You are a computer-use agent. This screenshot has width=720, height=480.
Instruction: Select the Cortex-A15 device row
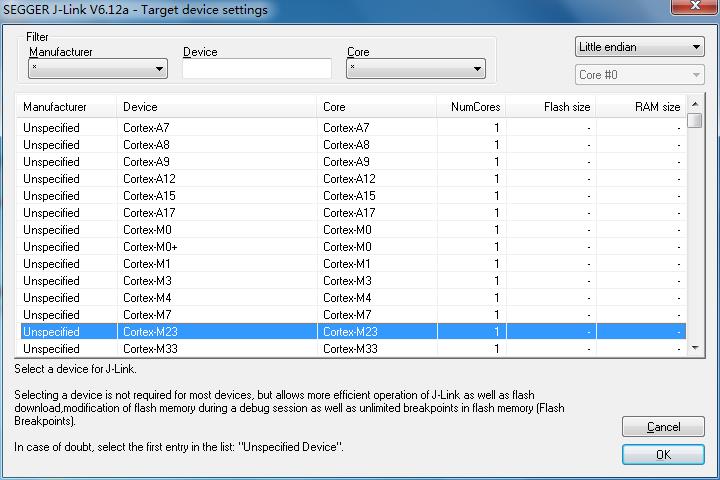tap(351, 196)
